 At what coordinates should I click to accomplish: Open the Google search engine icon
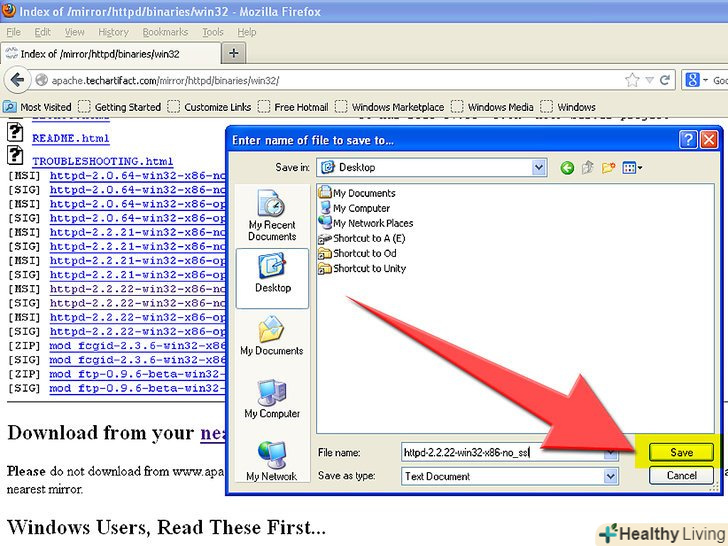click(692, 80)
